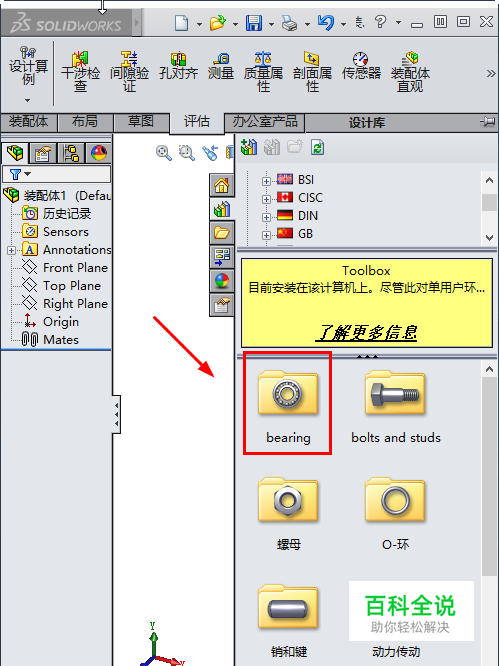Viewport: 499px width, 666px height.
Task: Pin the 设计库 panel
Action: pyautogui.click(x=487, y=122)
